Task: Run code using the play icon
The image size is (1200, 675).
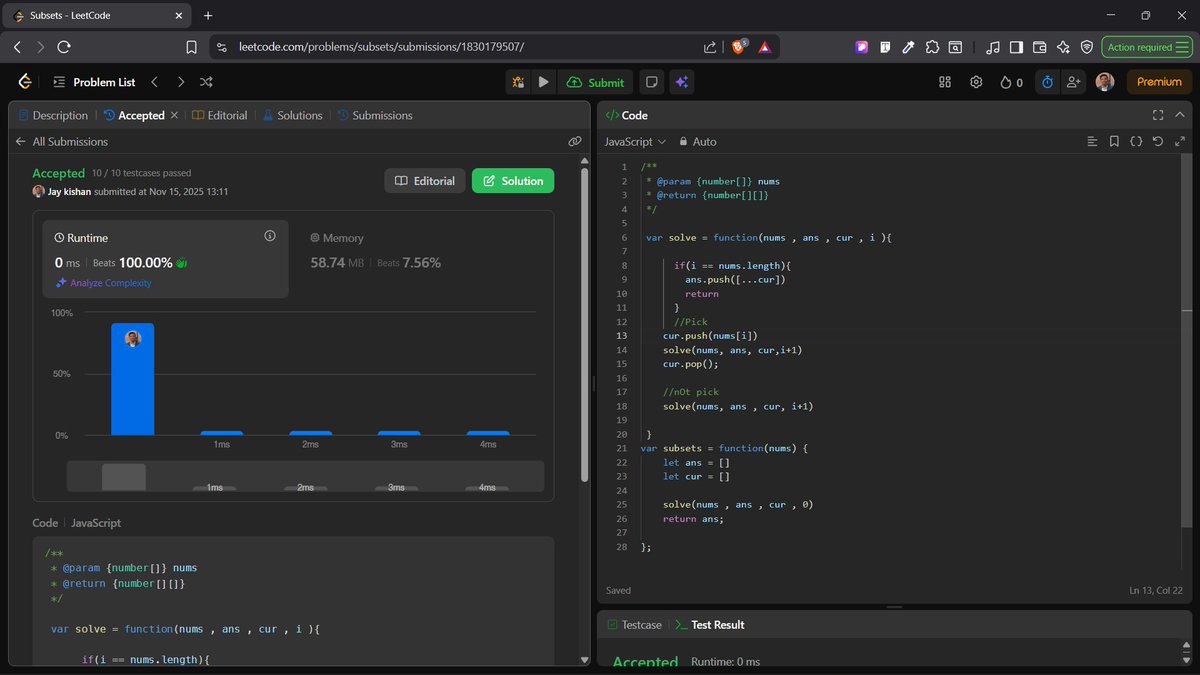Action: click(x=543, y=82)
